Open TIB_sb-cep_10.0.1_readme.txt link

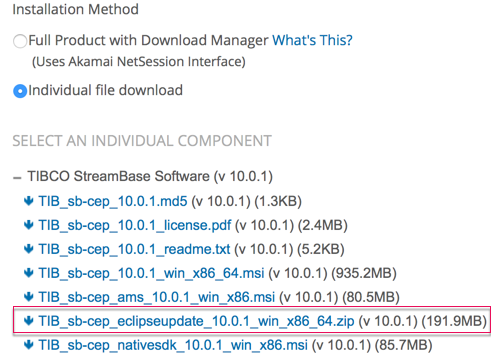(134, 249)
